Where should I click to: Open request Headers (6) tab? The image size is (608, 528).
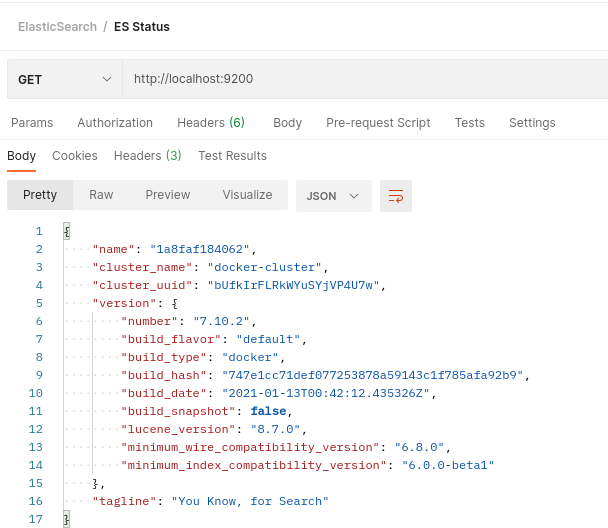coord(211,123)
